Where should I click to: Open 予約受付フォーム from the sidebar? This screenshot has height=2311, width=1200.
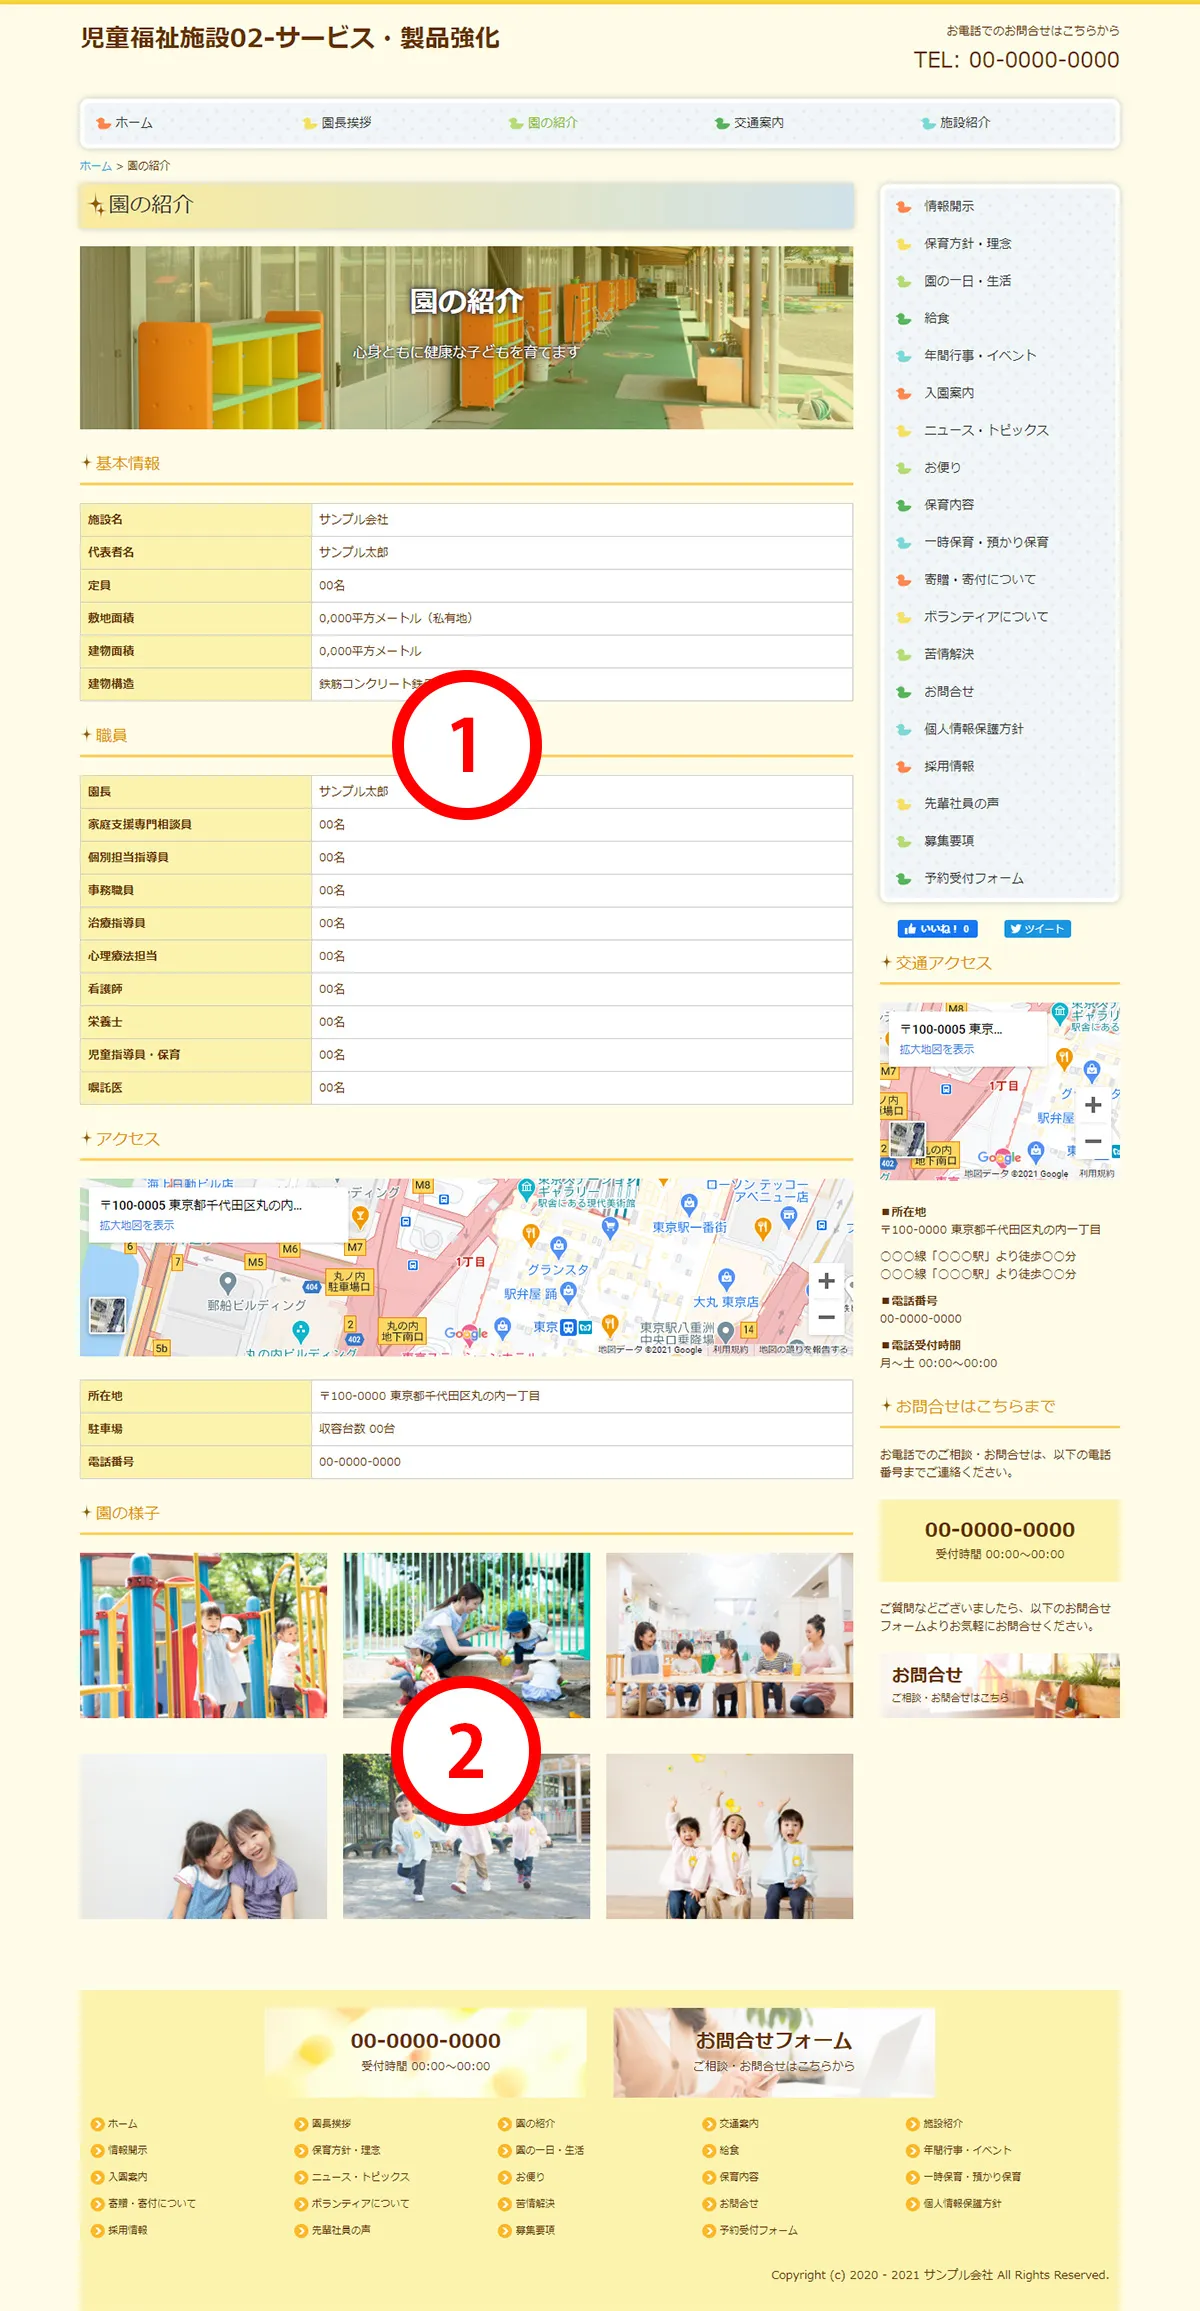click(x=973, y=879)
